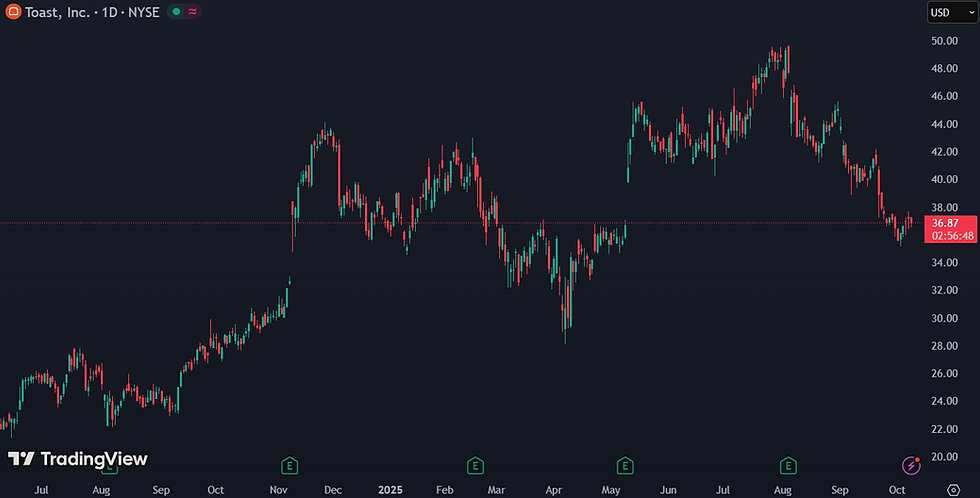Click the pink approximately-equal data mode icon

pos(192,11)
